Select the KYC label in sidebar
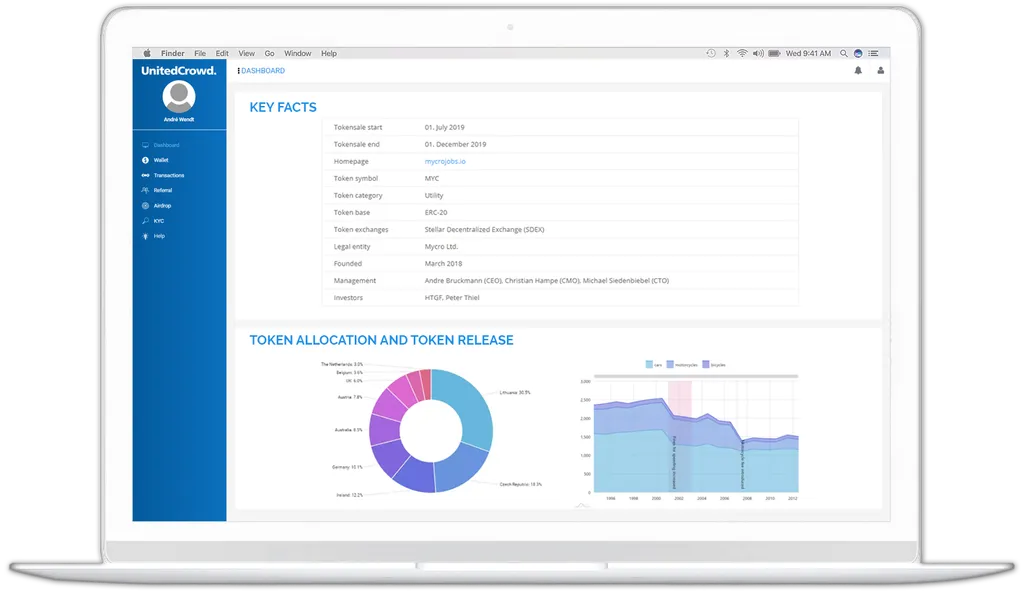1024x597 pixels. [159, 221]
